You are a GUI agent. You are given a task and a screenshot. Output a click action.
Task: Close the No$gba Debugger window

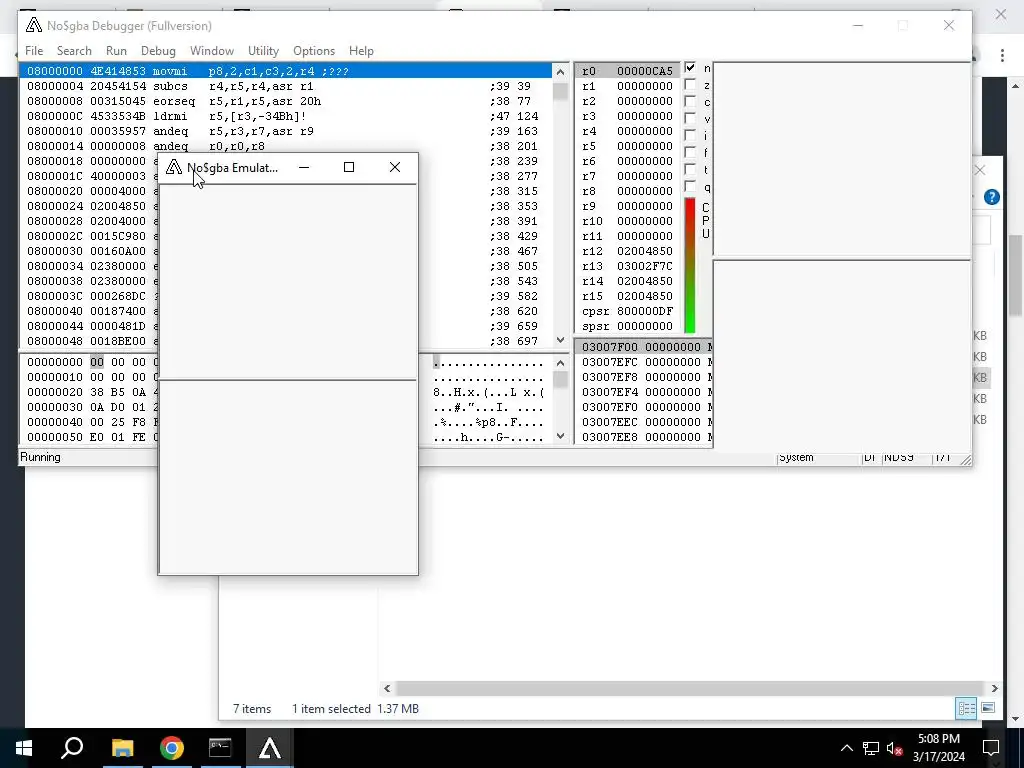pos(949,25)
